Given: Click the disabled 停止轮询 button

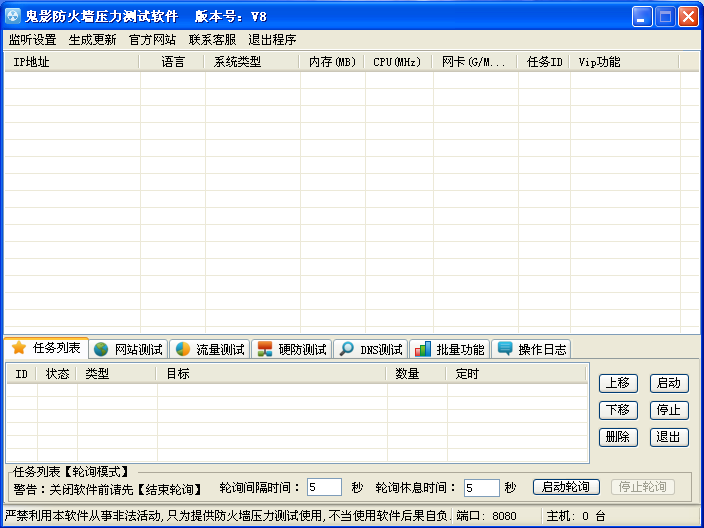Looking at the screenshot, I should point(643,487).
